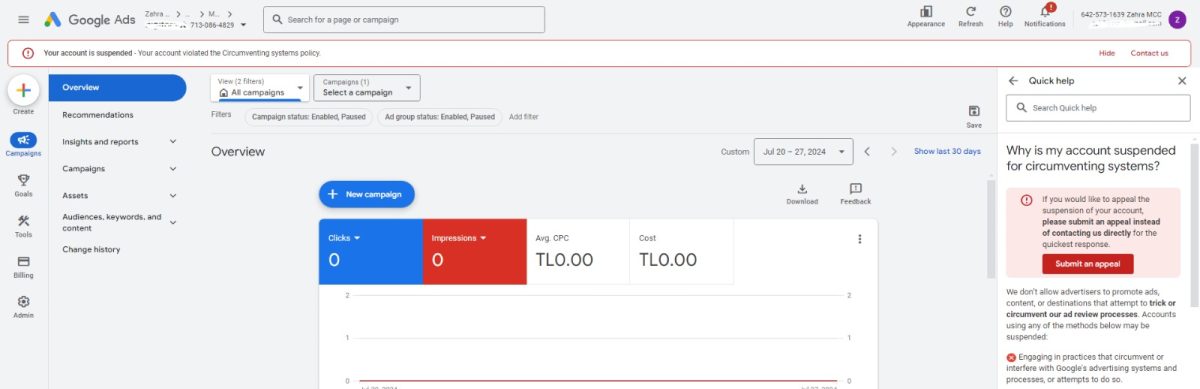Click the red suspension alert icon in banner
The width and height of the screenshot is (1200, 389).
pyautogui.click(x=28, y=53)
